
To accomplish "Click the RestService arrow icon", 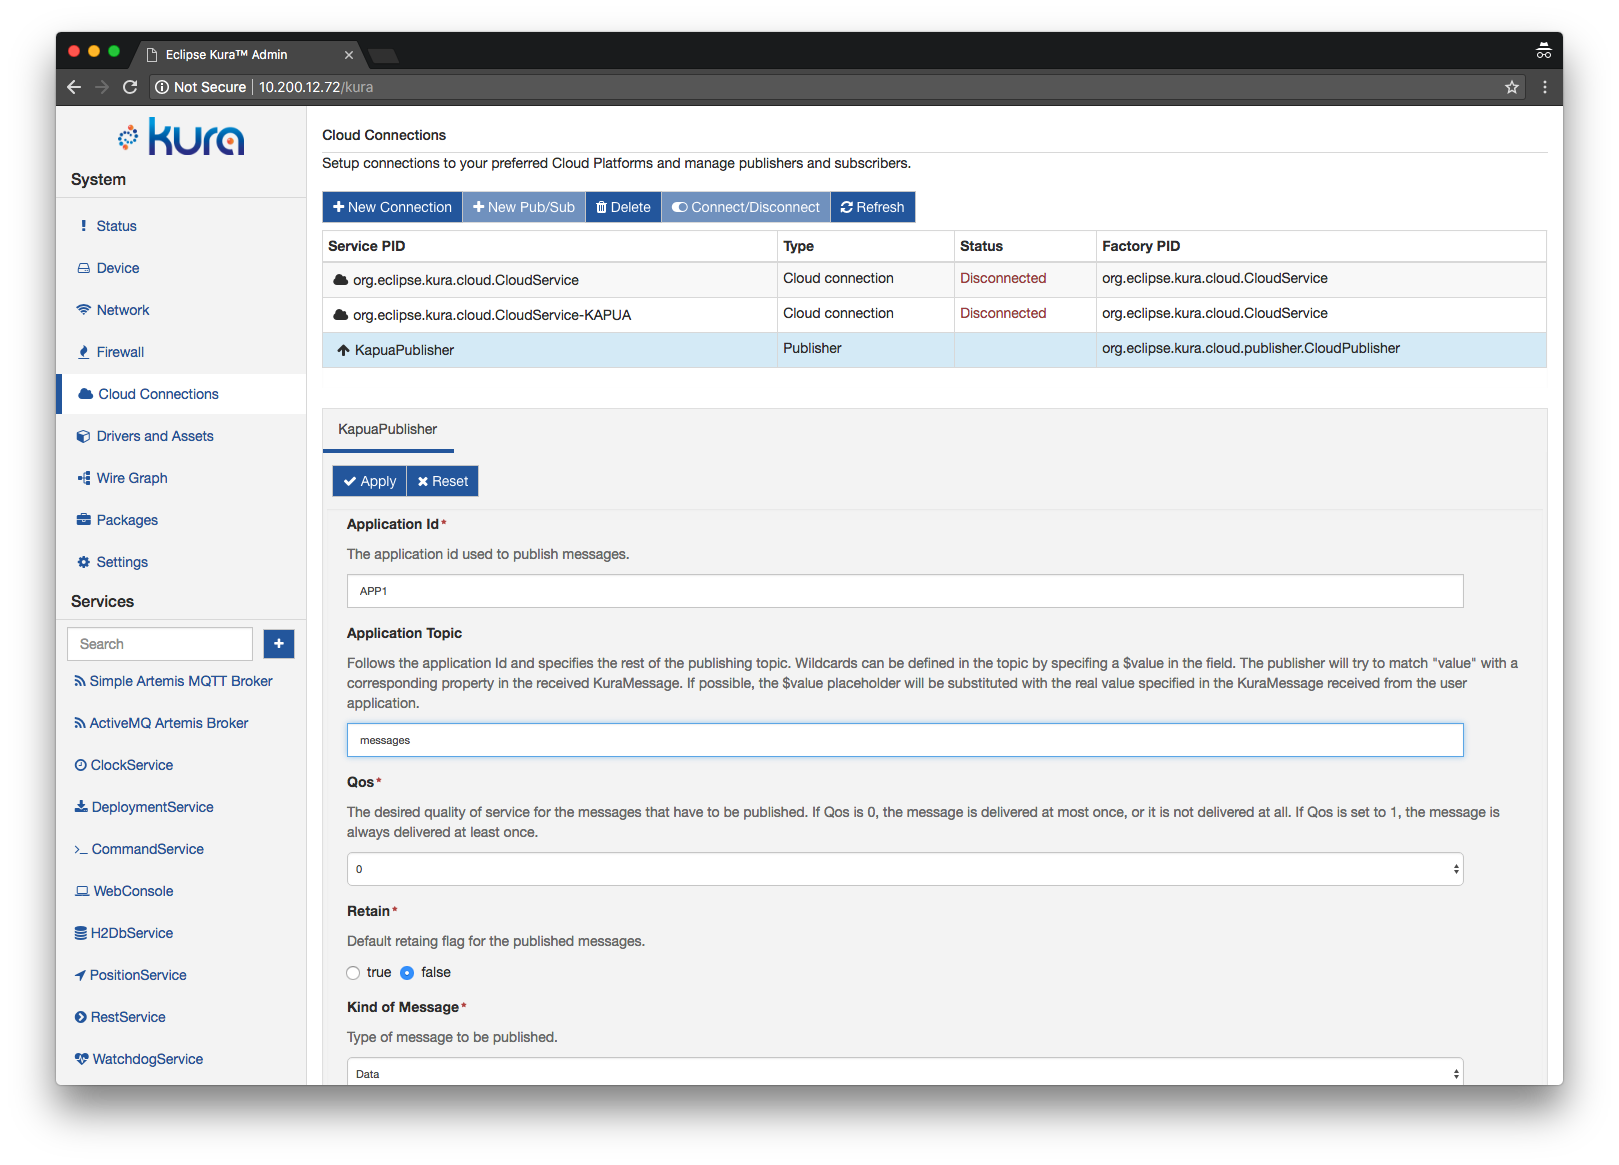I will [81, 1017].
